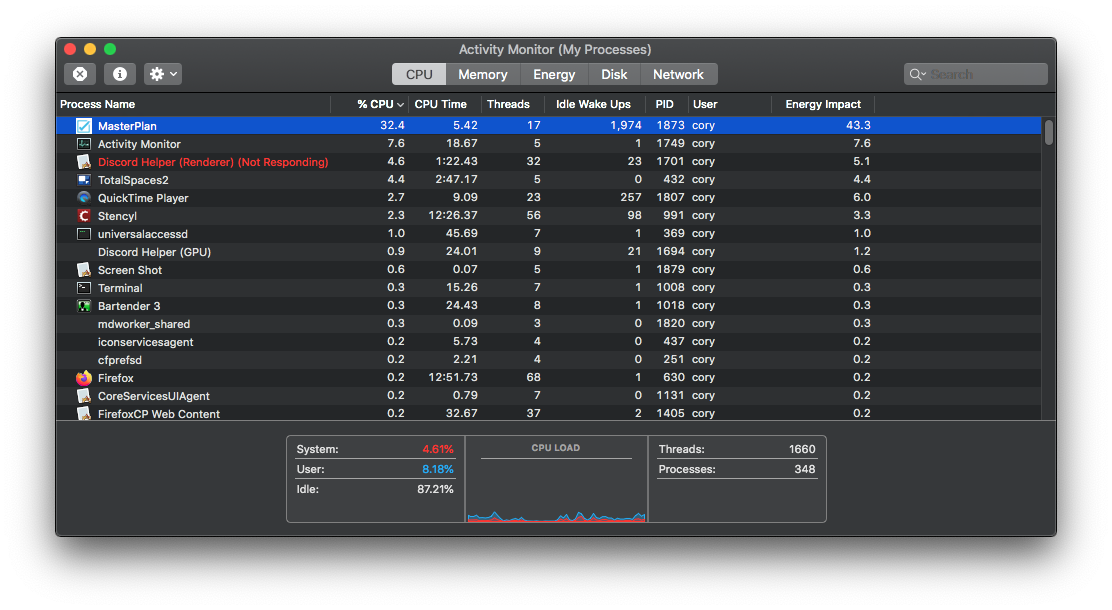
Task: Select the not responding Discord Helper (Renderer)
Action: (x=213, y=162)
